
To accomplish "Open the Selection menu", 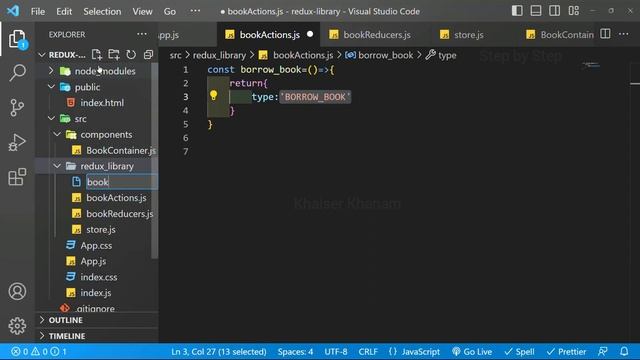I will pyautogui.click(x=102, y=11).
